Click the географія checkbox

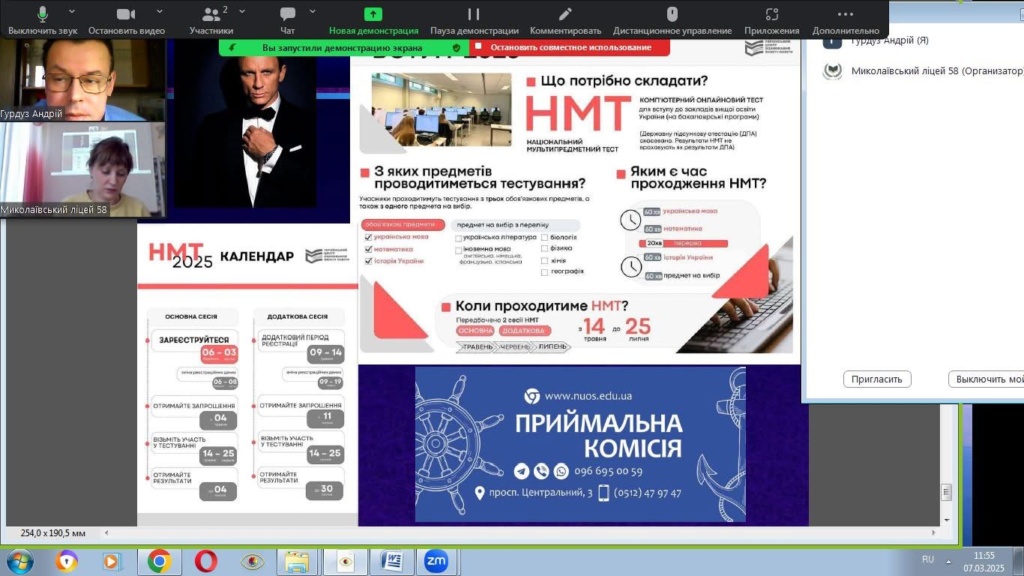click(544, 272)
